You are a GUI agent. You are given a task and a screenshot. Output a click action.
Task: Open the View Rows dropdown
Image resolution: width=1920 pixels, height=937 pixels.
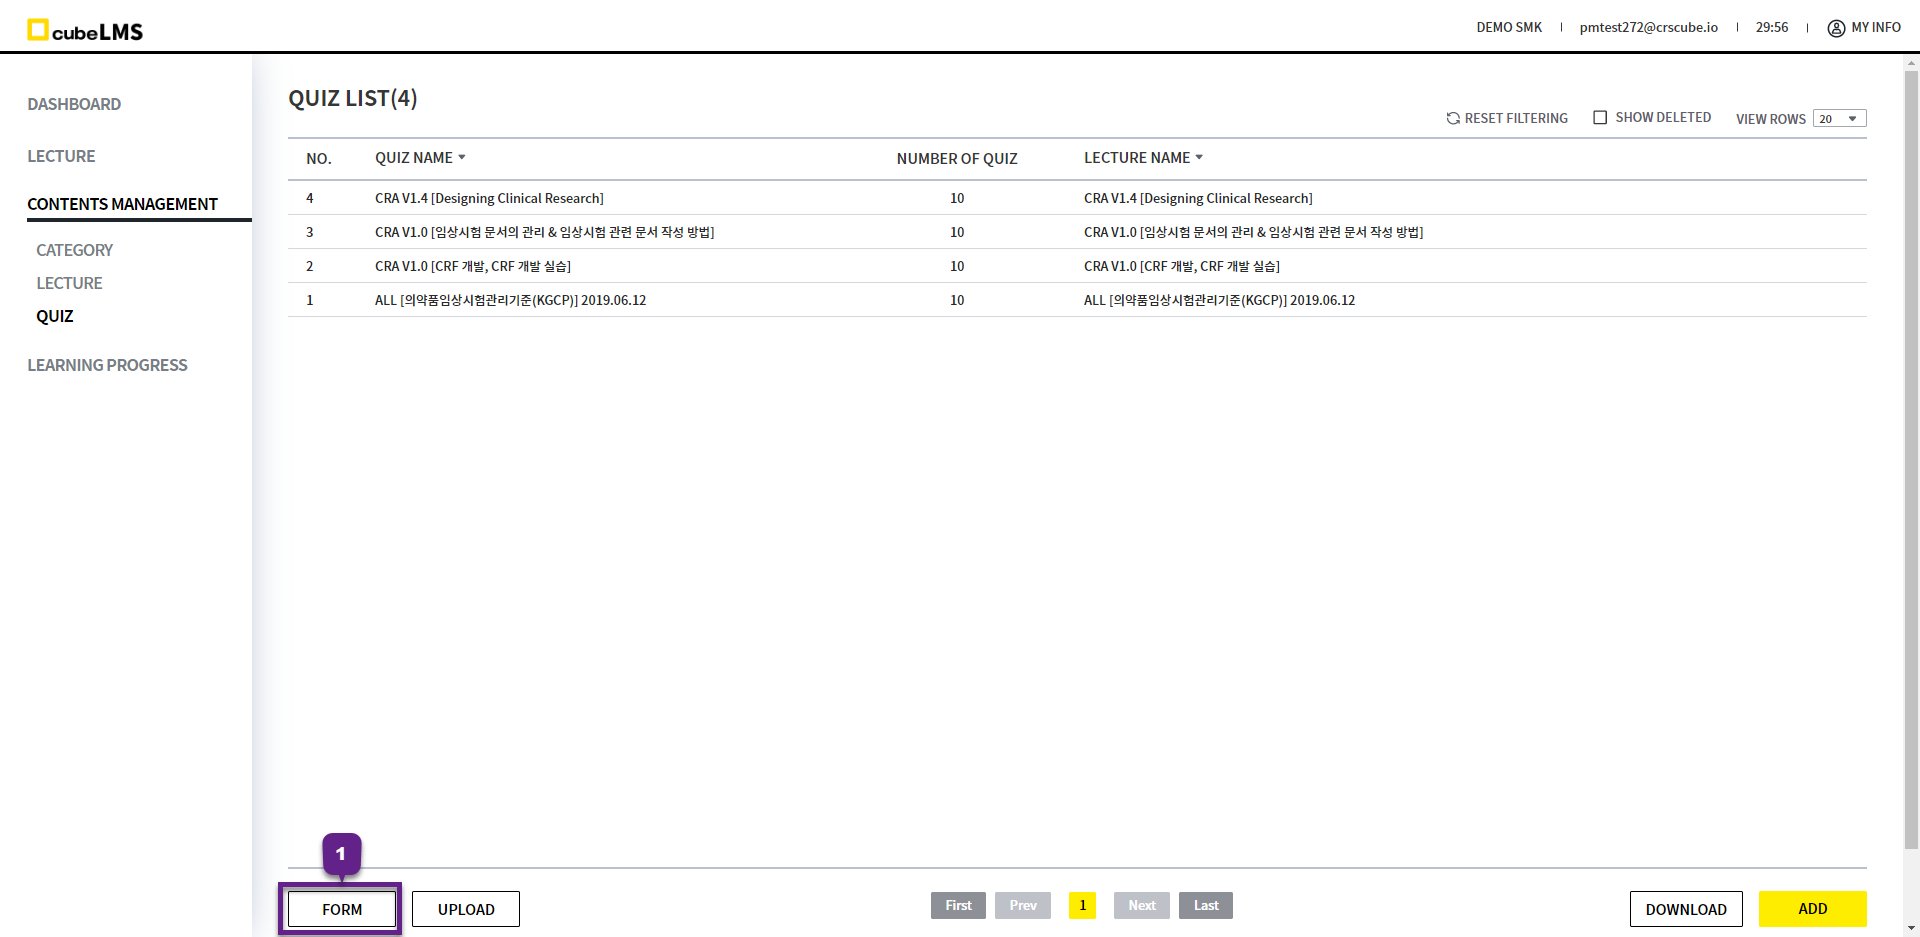[x=1839, y=119]
